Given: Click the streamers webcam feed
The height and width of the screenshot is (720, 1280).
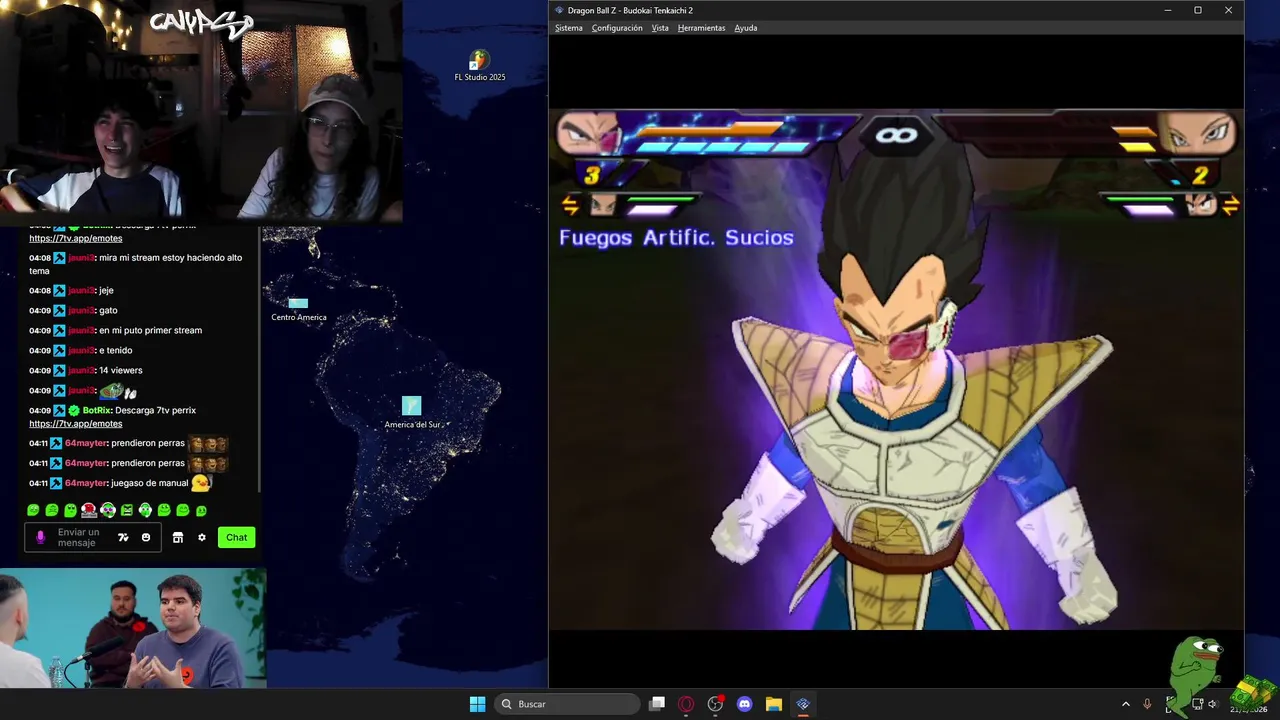Looking at the screenshot, I should [201, 110].
